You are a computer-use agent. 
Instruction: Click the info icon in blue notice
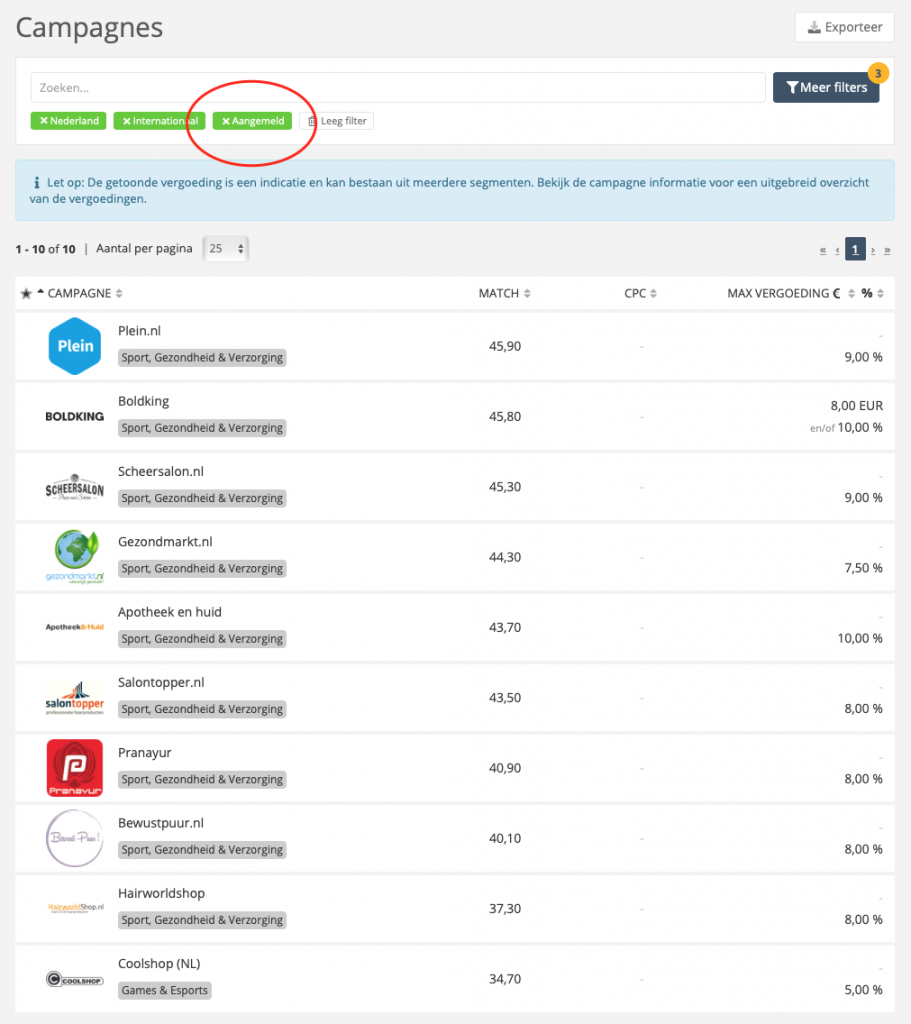pos(37,183)
